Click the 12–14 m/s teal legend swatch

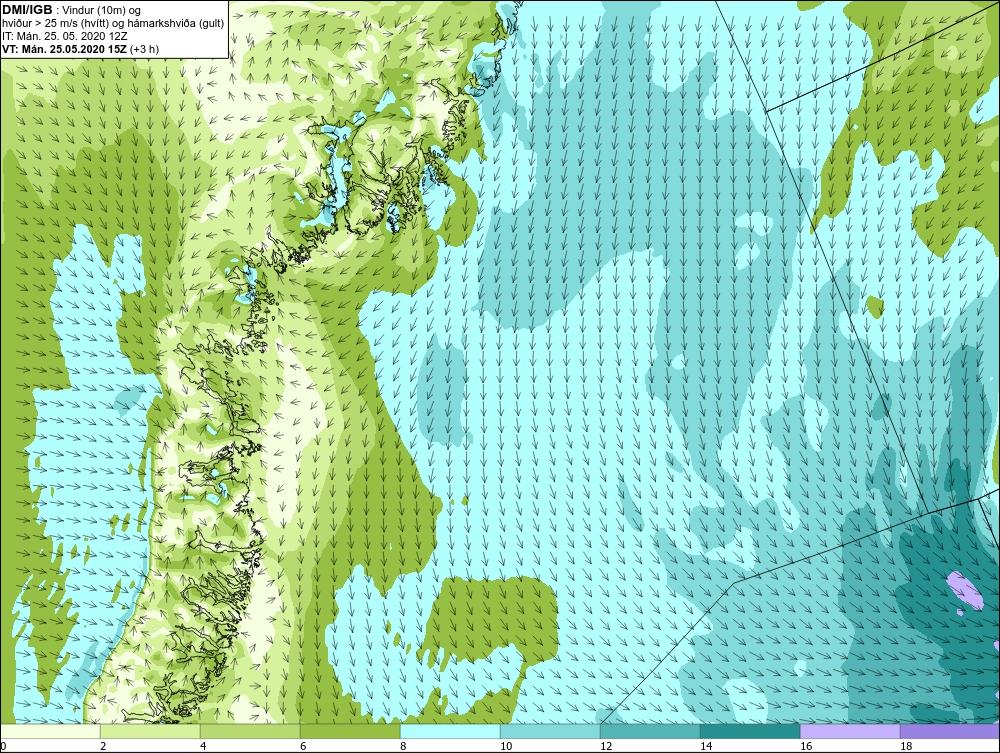[x=650, y=731]
